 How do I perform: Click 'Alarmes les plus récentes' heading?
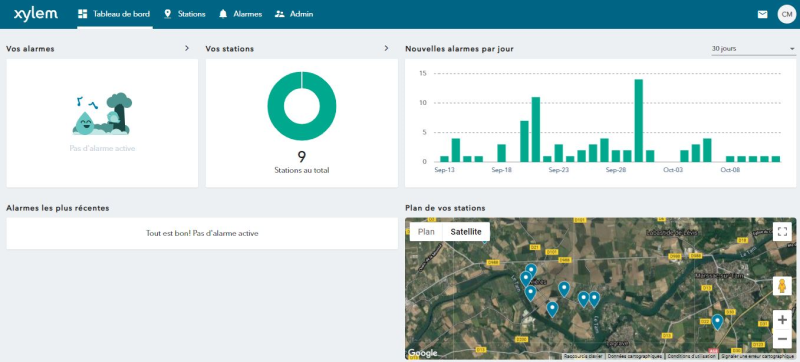click(58, 208)
